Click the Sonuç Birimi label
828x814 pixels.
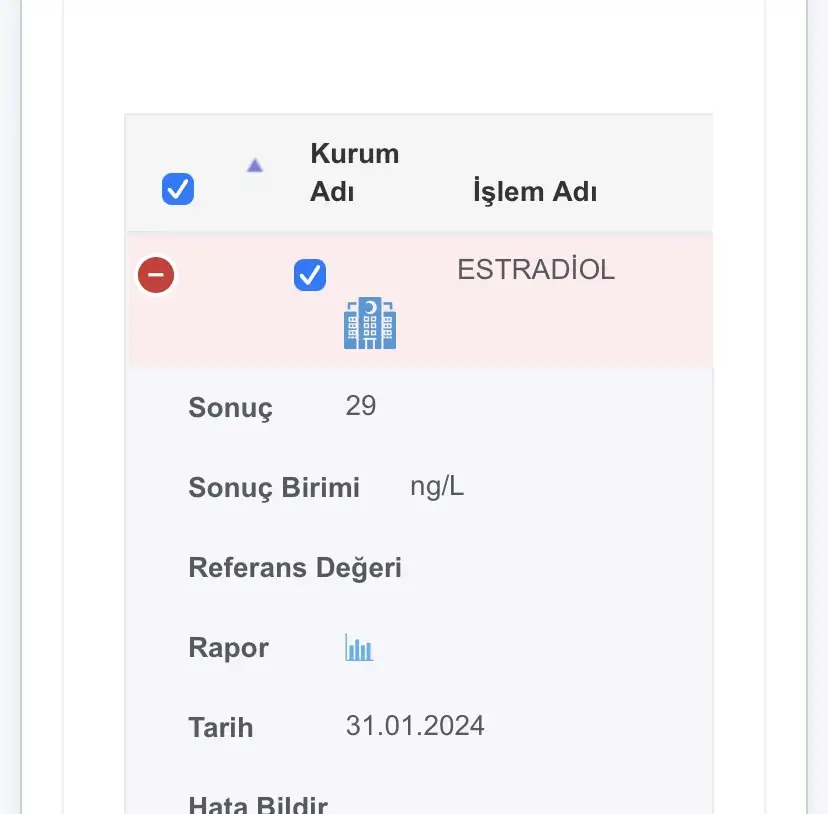274,488
